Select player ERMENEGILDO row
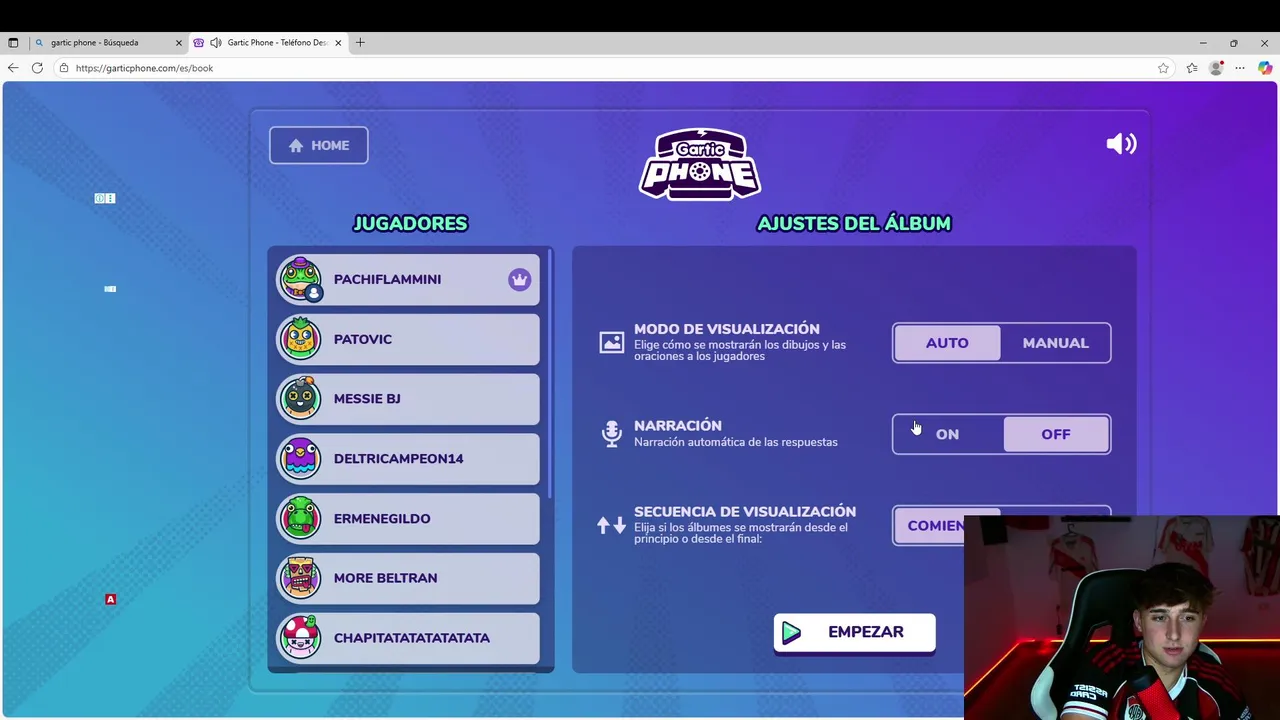Image resolution: width=1280 pixels, height=720 pixels. click(x=408, y=518)
